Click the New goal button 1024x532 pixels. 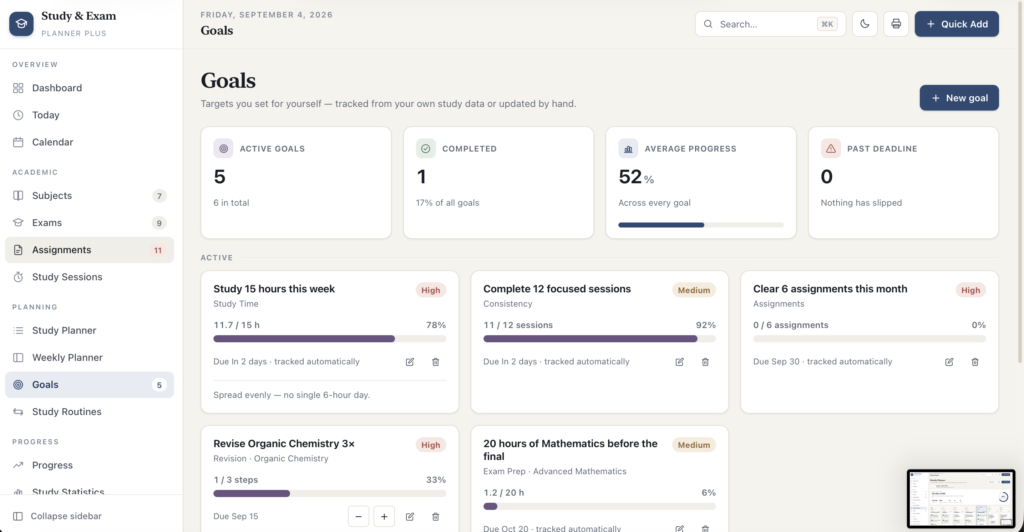(959, 98)
